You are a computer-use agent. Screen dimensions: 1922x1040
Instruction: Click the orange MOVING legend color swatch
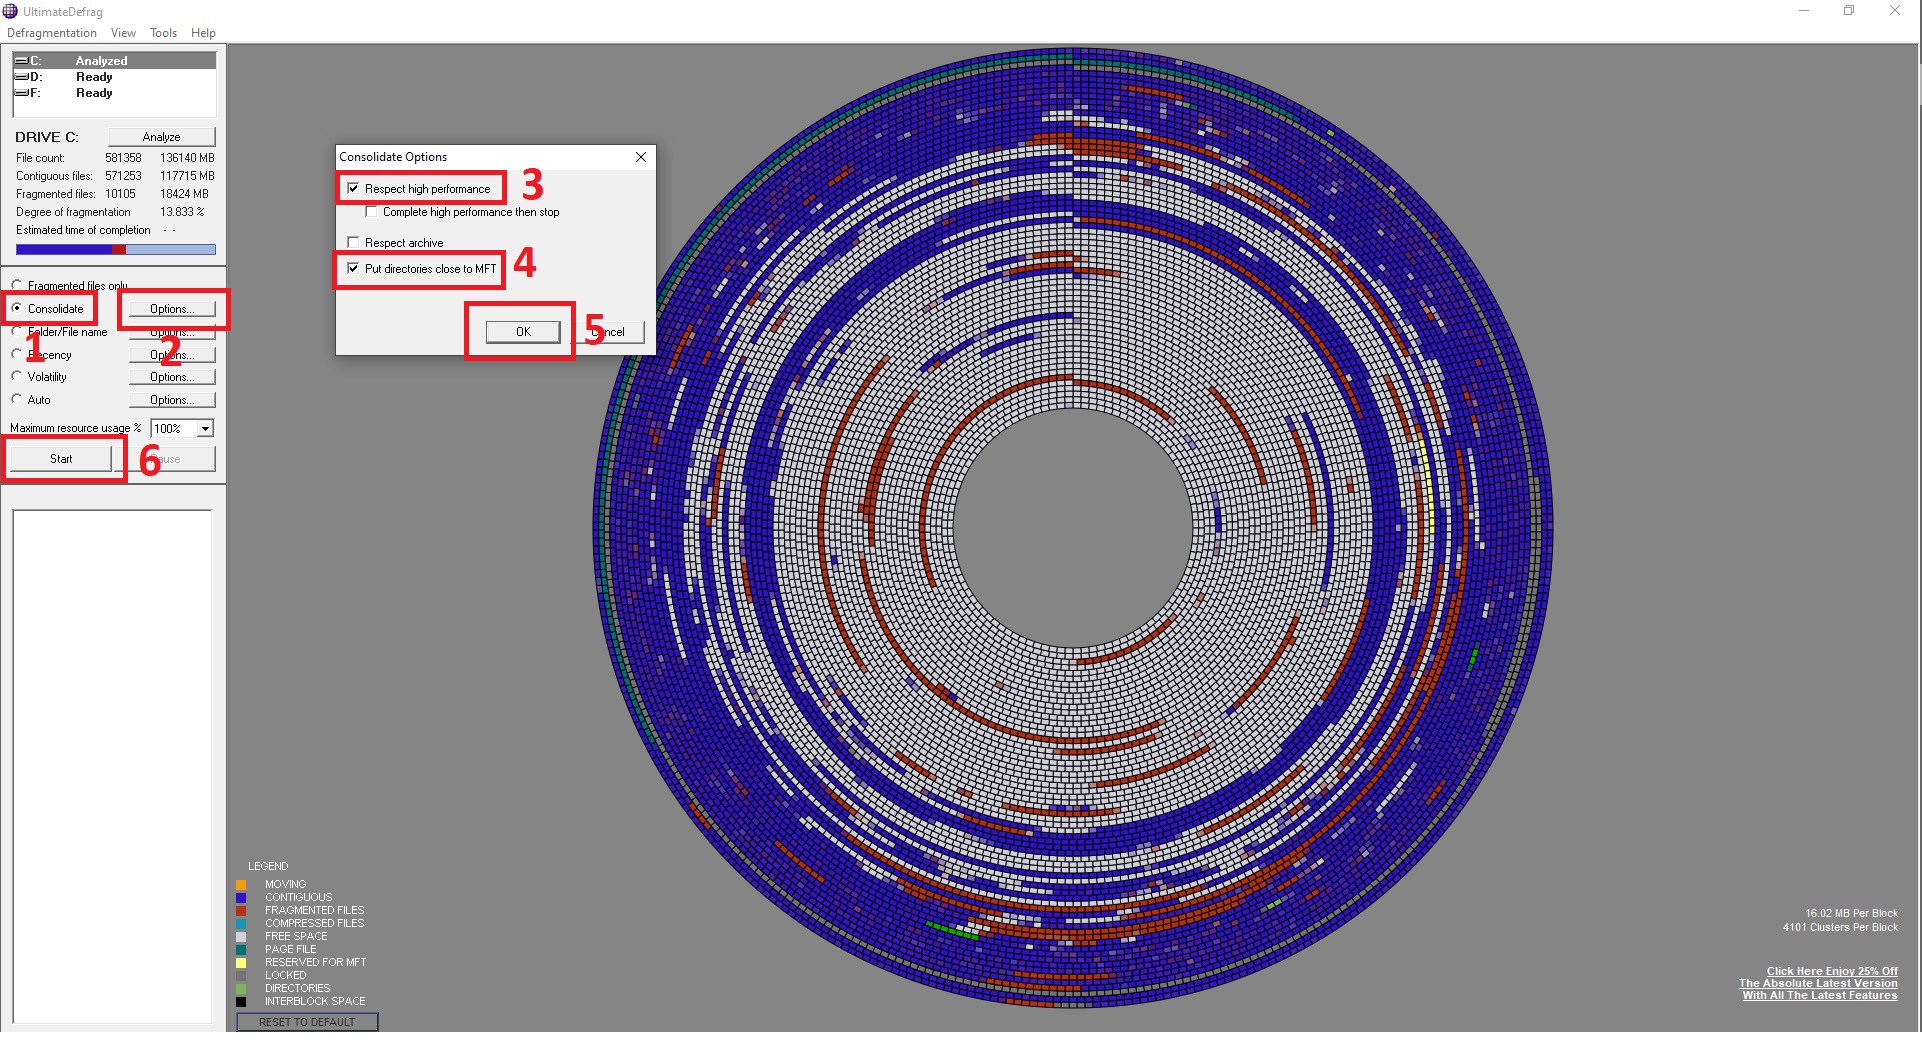tap(241, 885)
